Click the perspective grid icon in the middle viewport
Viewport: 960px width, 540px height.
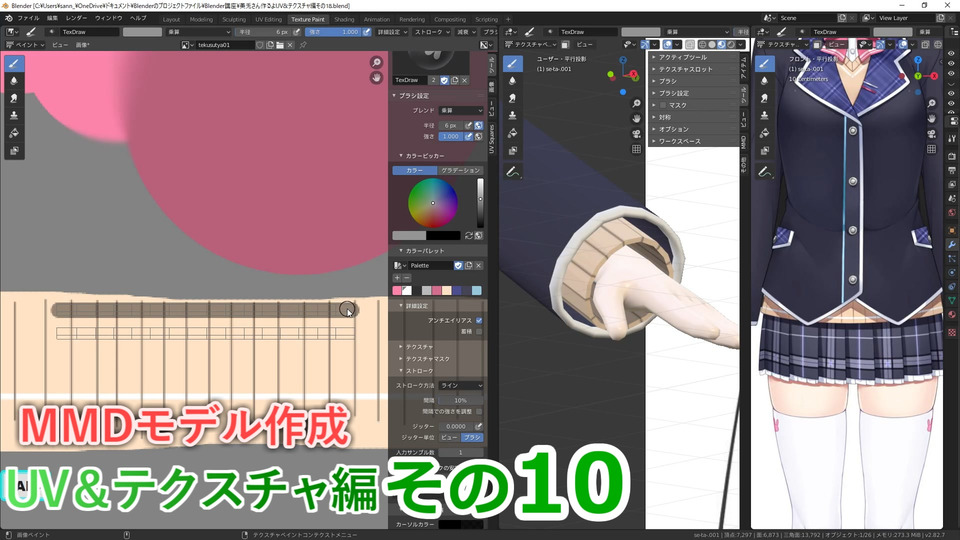click(x=636, y=149)
